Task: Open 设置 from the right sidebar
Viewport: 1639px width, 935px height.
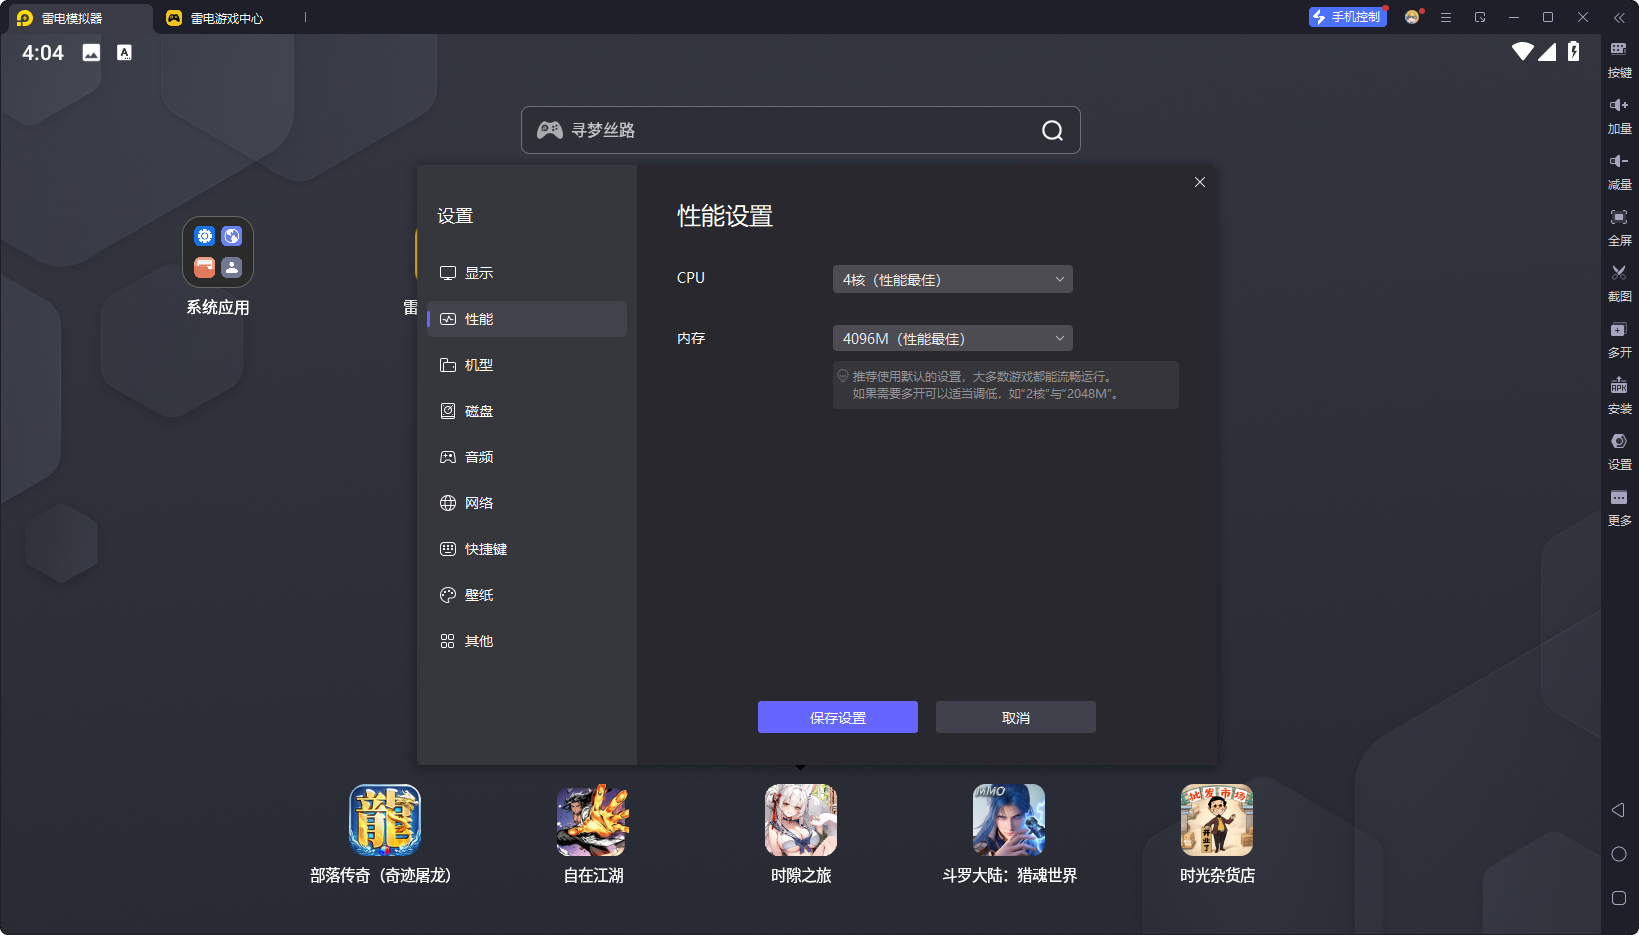Action: point(1619,451)
